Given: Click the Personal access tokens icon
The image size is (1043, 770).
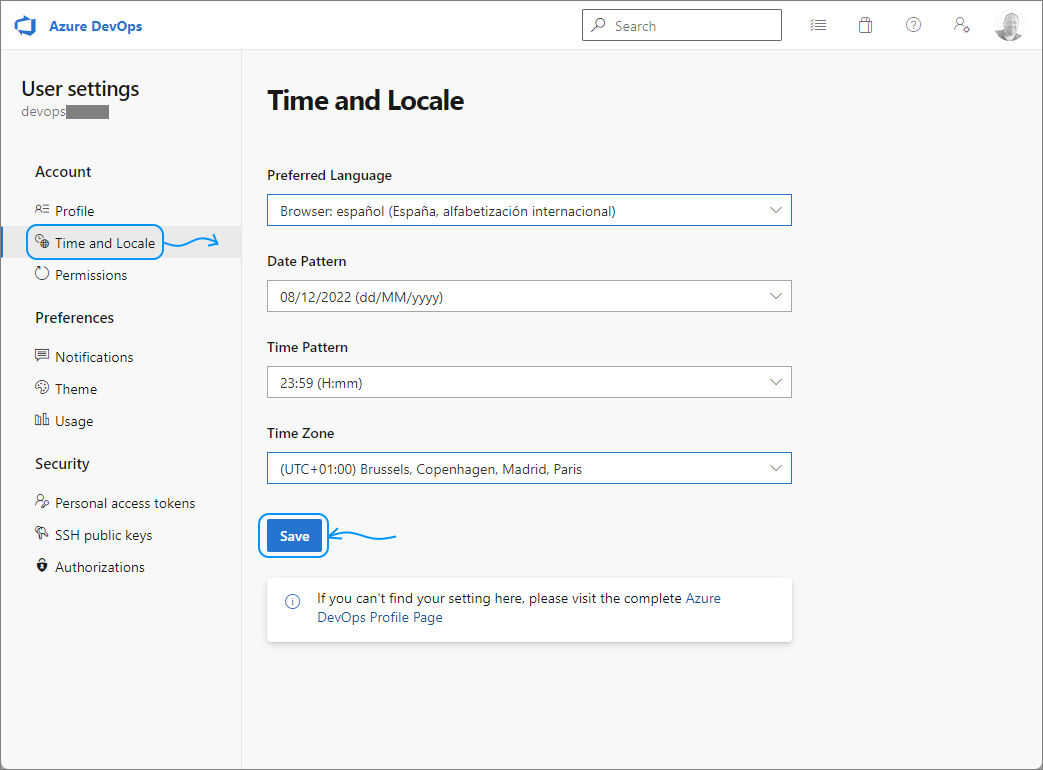Looking at the screenshot, I should point(42,501).
